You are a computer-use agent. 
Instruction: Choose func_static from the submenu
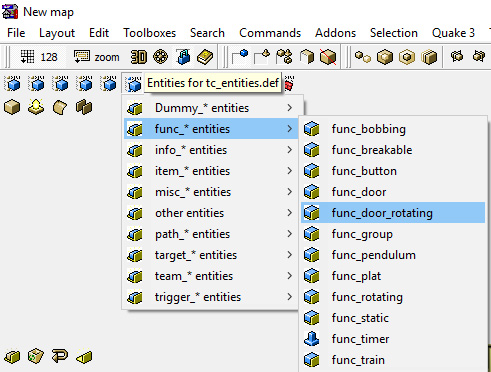tap(393, 318)
